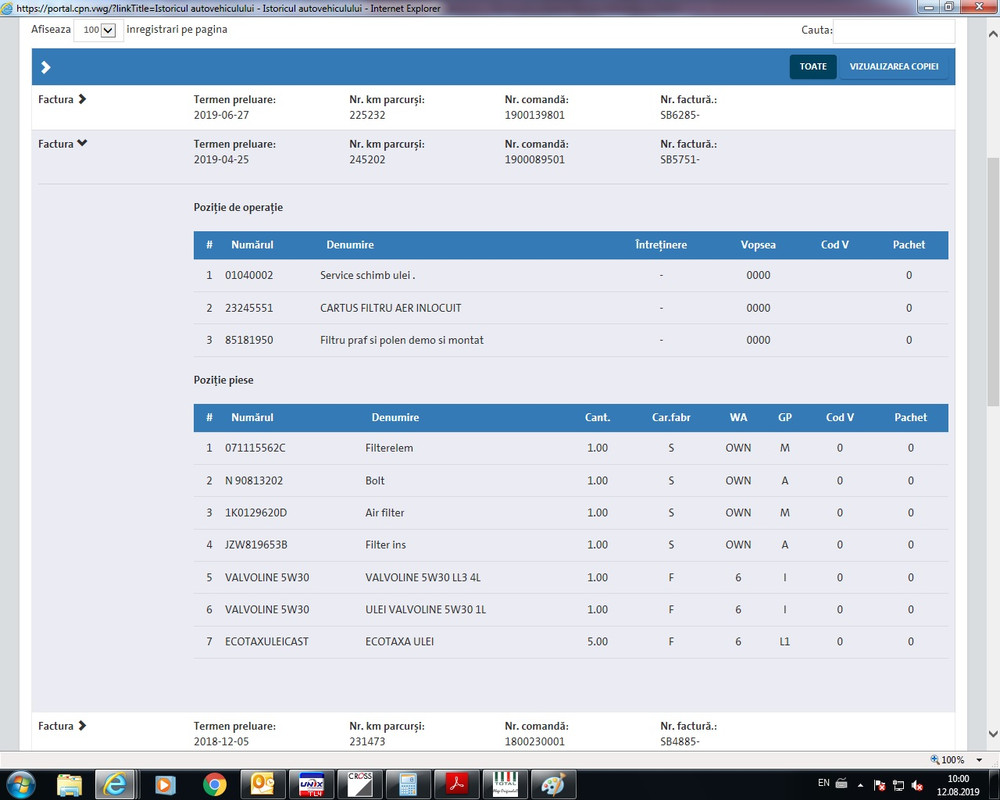
Task: Select the 'Service schimb ulei' operation row
Action: point(571,276)
